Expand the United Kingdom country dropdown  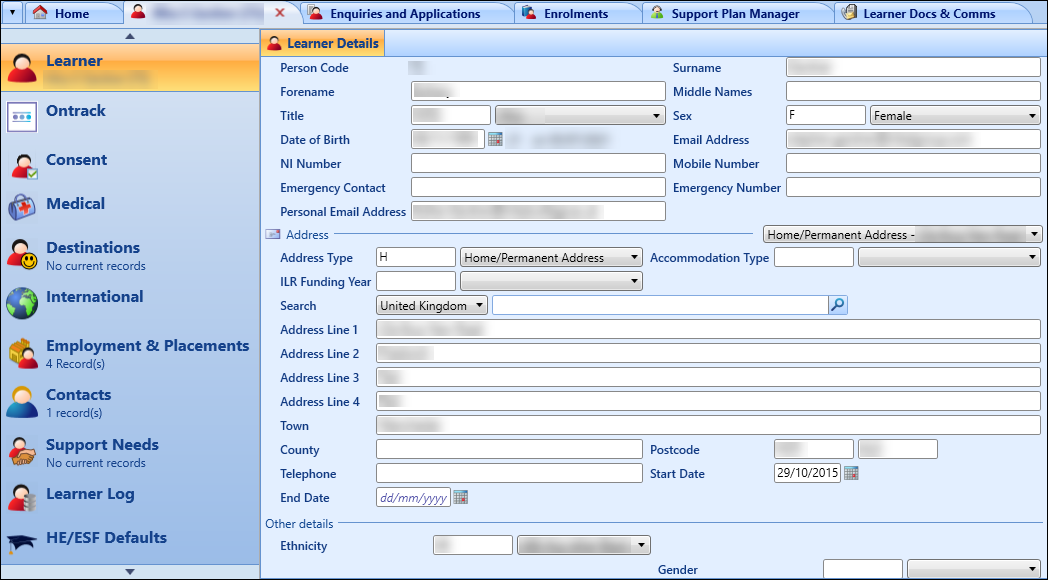click(x=481, y=305)
